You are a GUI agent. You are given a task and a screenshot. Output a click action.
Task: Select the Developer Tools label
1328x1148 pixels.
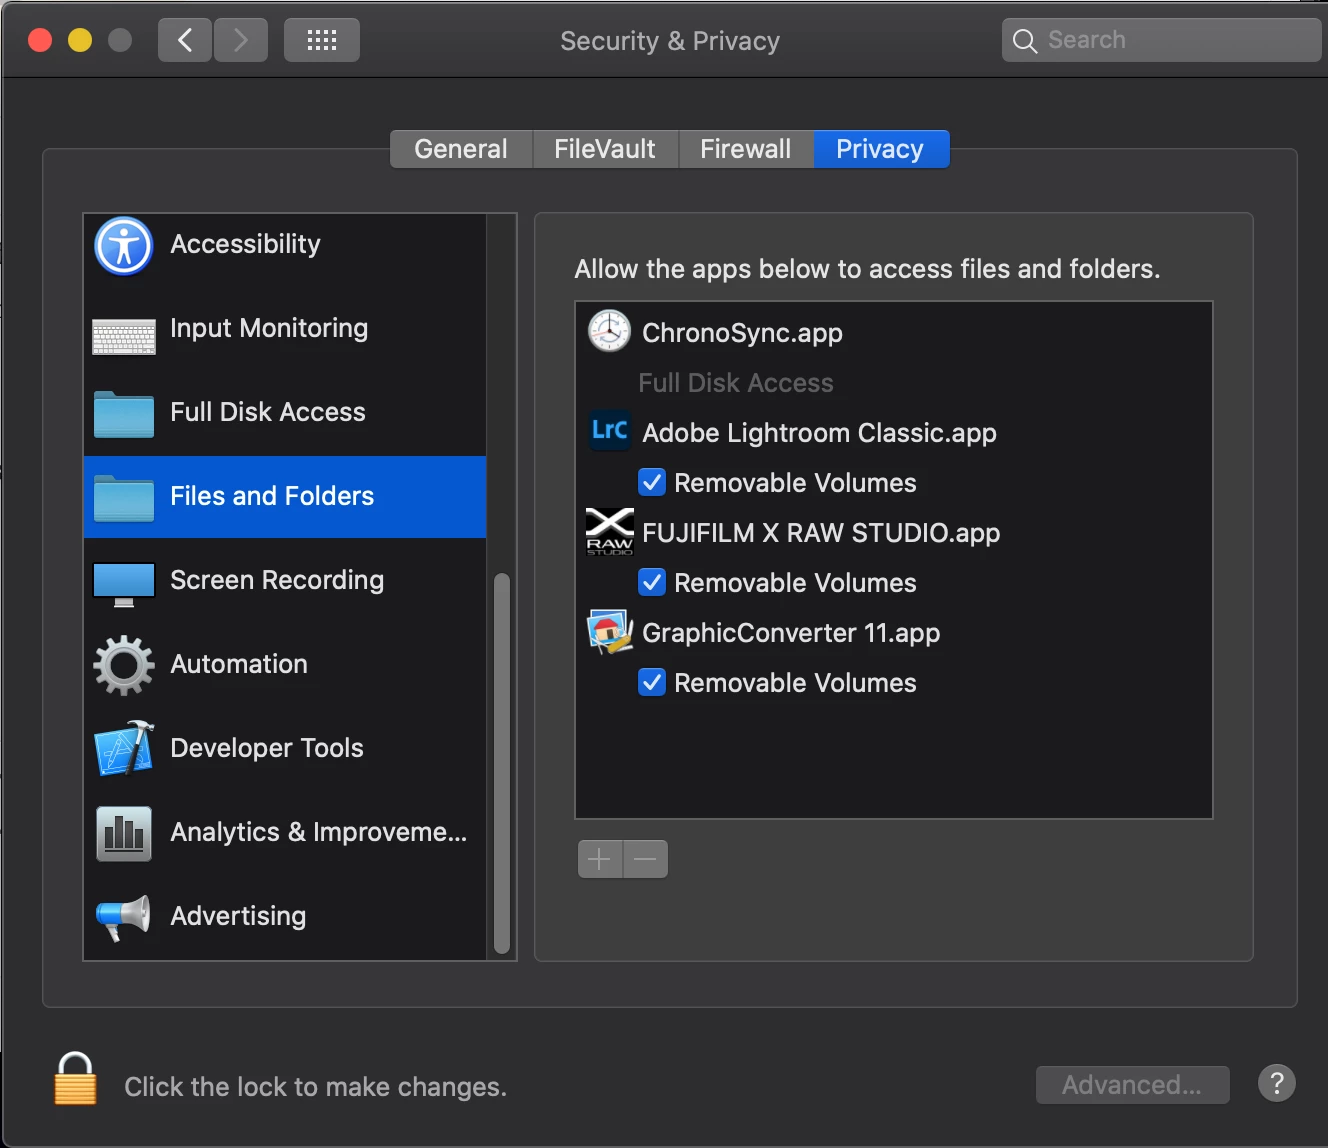[x=267, y=748]
